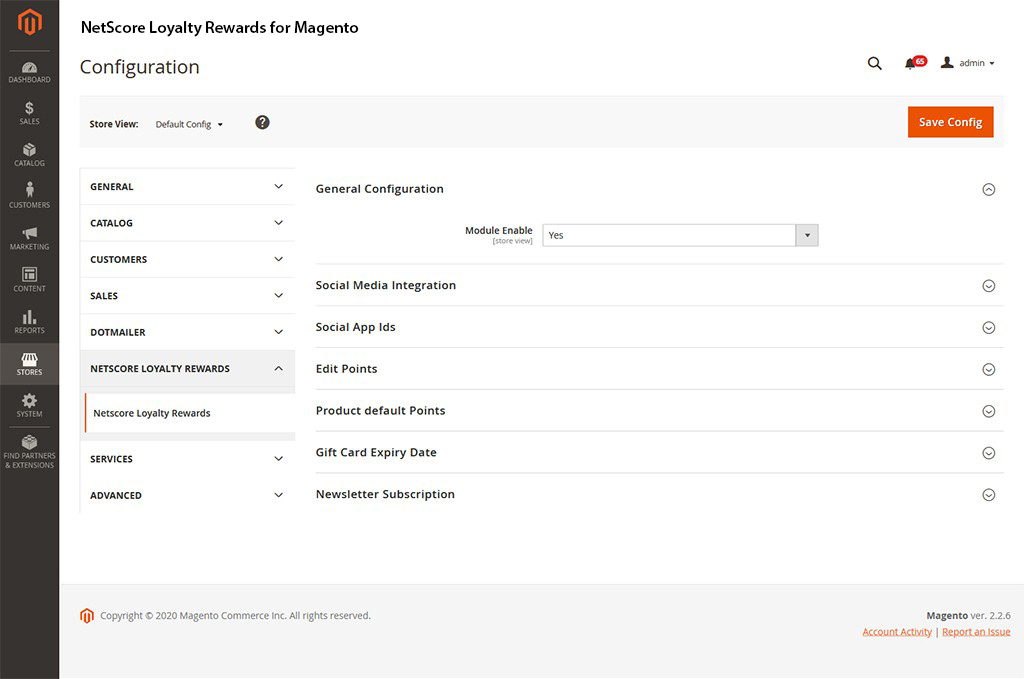Image resolution: width=1024 pixels, height=679 pixels.
Task: Select Netscore Loyalty Rewards submenu item
Action: (x=152, y=413)
